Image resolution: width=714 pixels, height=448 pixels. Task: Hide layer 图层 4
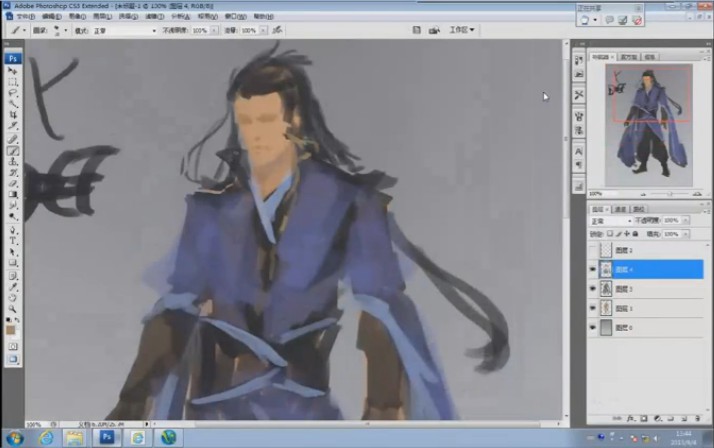pos(592,270)
